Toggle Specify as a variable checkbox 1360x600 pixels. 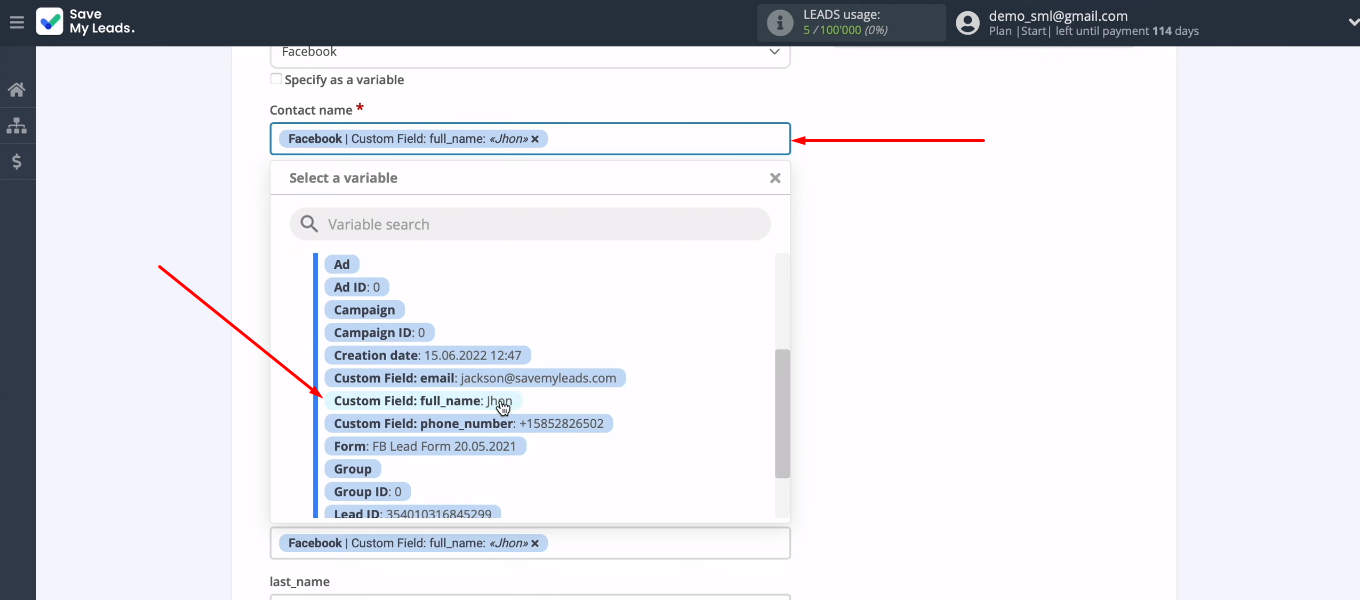tap(276, 79)
